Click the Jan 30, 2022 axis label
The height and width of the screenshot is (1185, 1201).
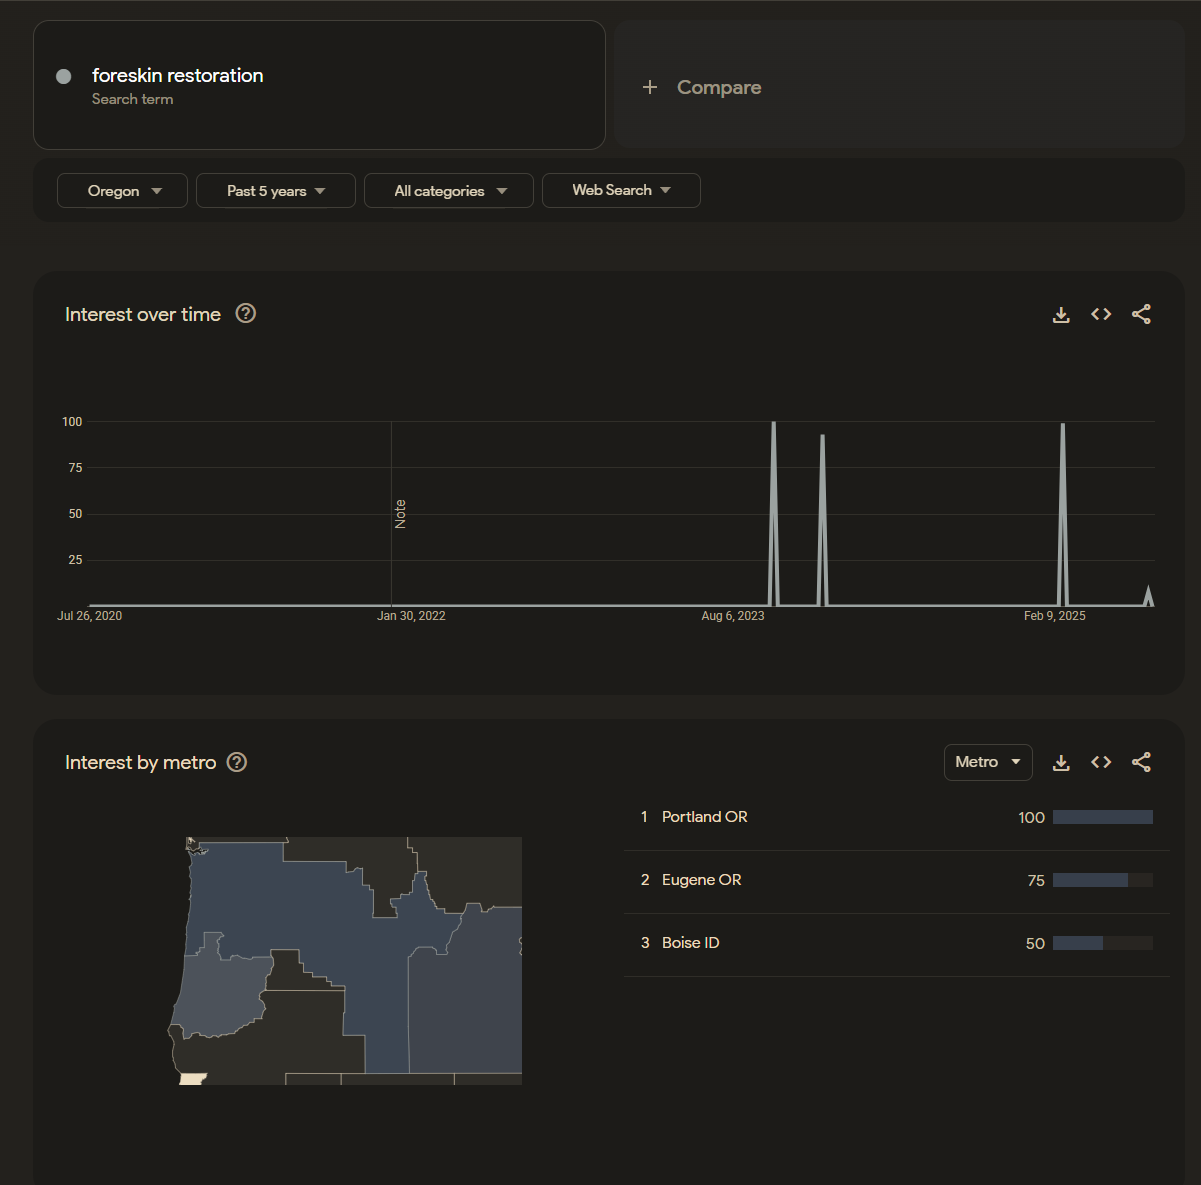tap(411, 616)
